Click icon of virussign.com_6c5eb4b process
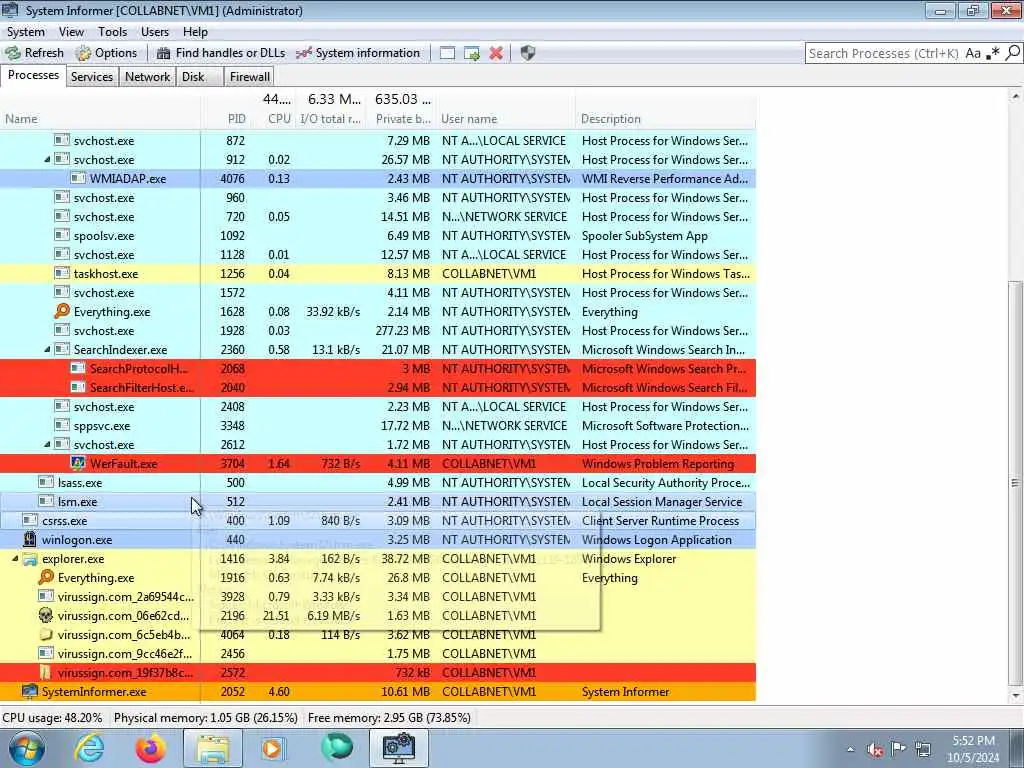 click(x=46, y=635)
